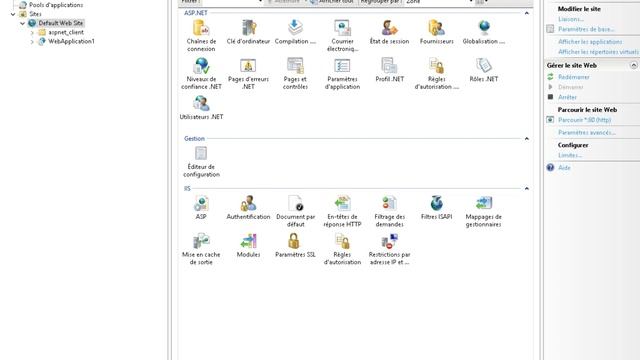Click Afficher les applications link
Viewport: 640px width, 360px height.
(590, 42)
